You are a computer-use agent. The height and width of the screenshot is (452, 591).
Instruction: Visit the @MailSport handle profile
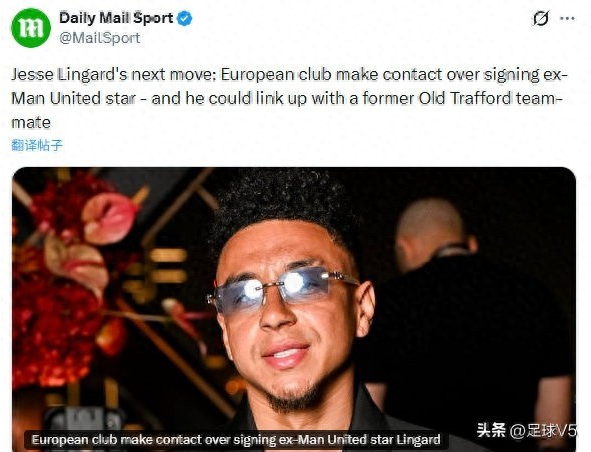(100, 38)
